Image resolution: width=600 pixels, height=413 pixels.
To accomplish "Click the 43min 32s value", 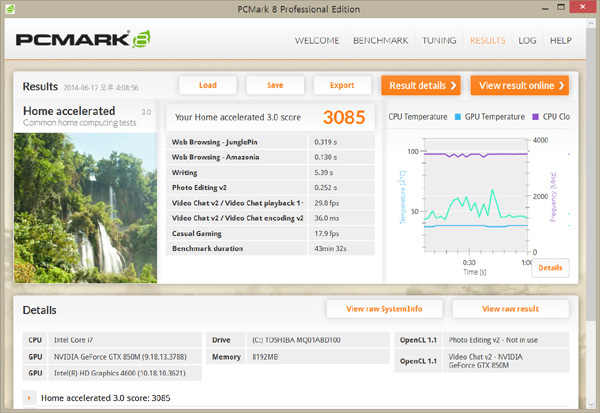I will [x=330, y=249].
